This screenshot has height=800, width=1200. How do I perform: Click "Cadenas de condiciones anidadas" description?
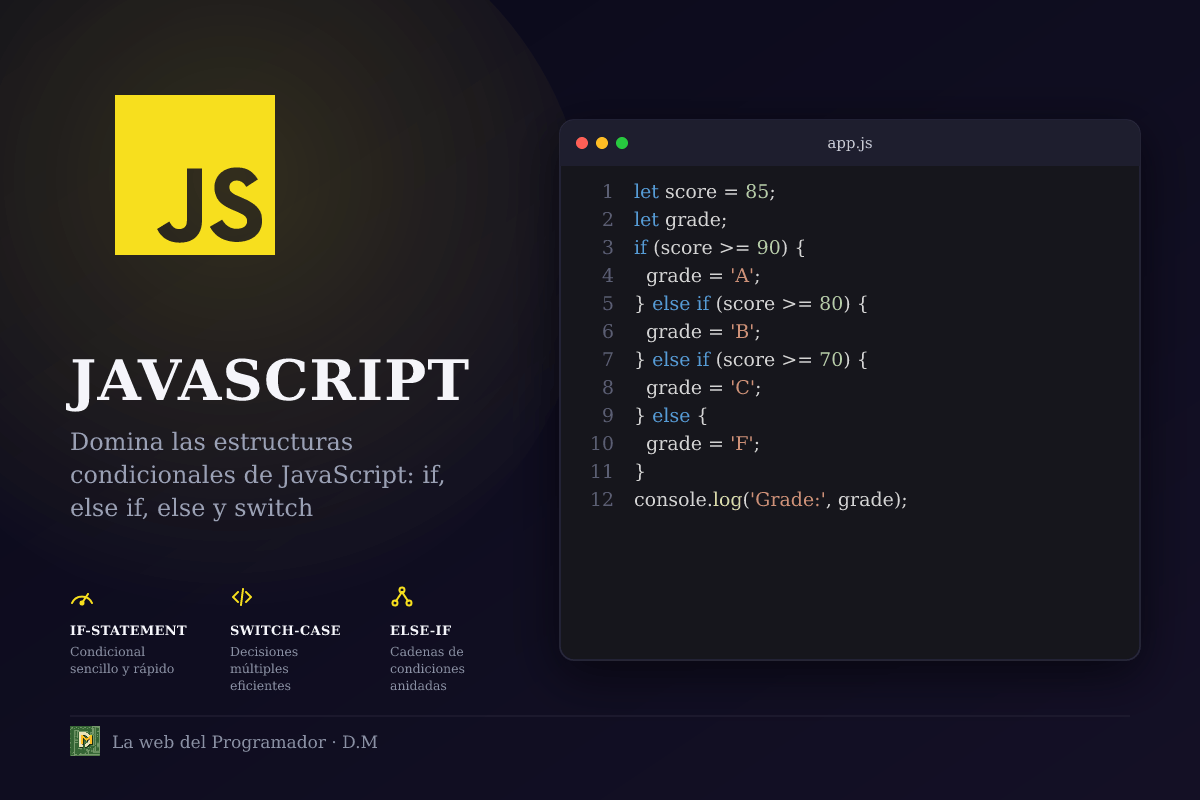point(427,669)
